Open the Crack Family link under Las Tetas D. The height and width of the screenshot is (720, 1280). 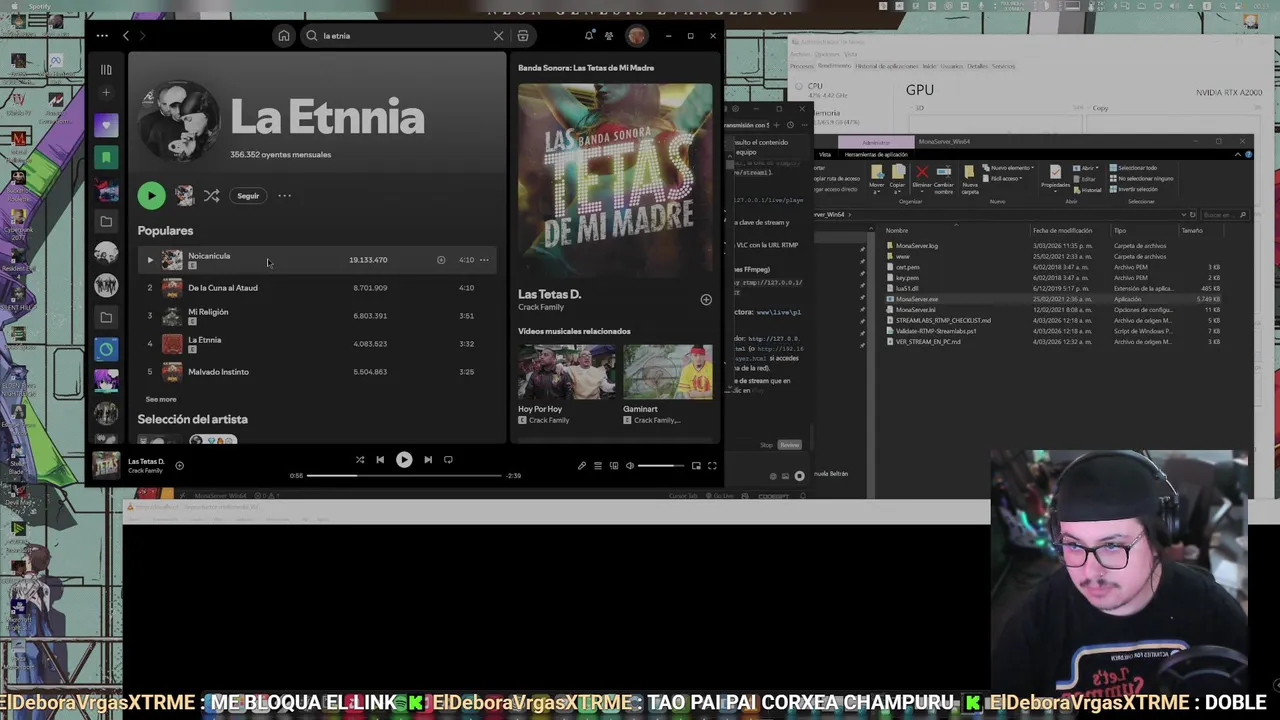(x=543, y=307)
